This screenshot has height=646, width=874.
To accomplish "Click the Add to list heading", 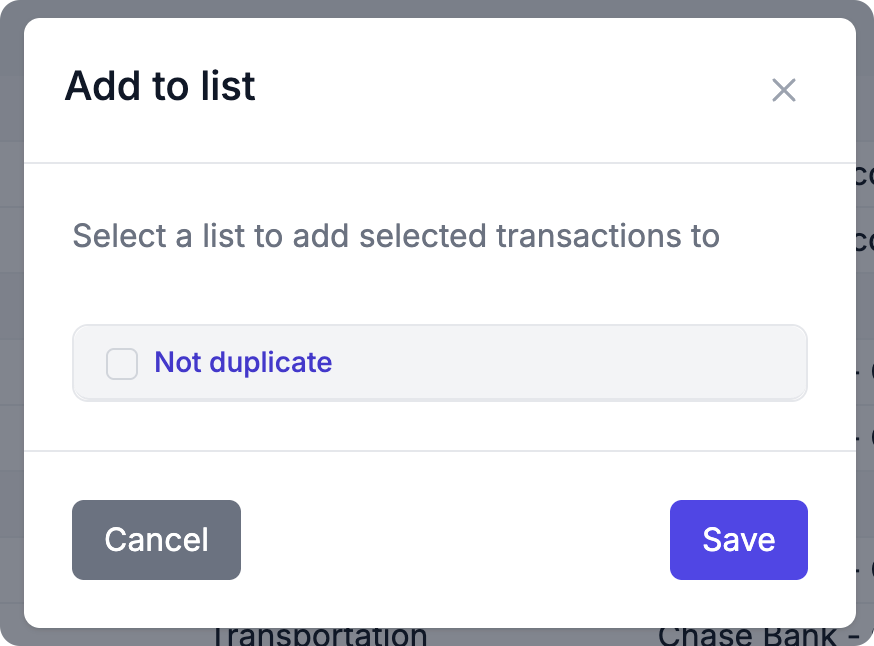I will (x=160, y=86).
